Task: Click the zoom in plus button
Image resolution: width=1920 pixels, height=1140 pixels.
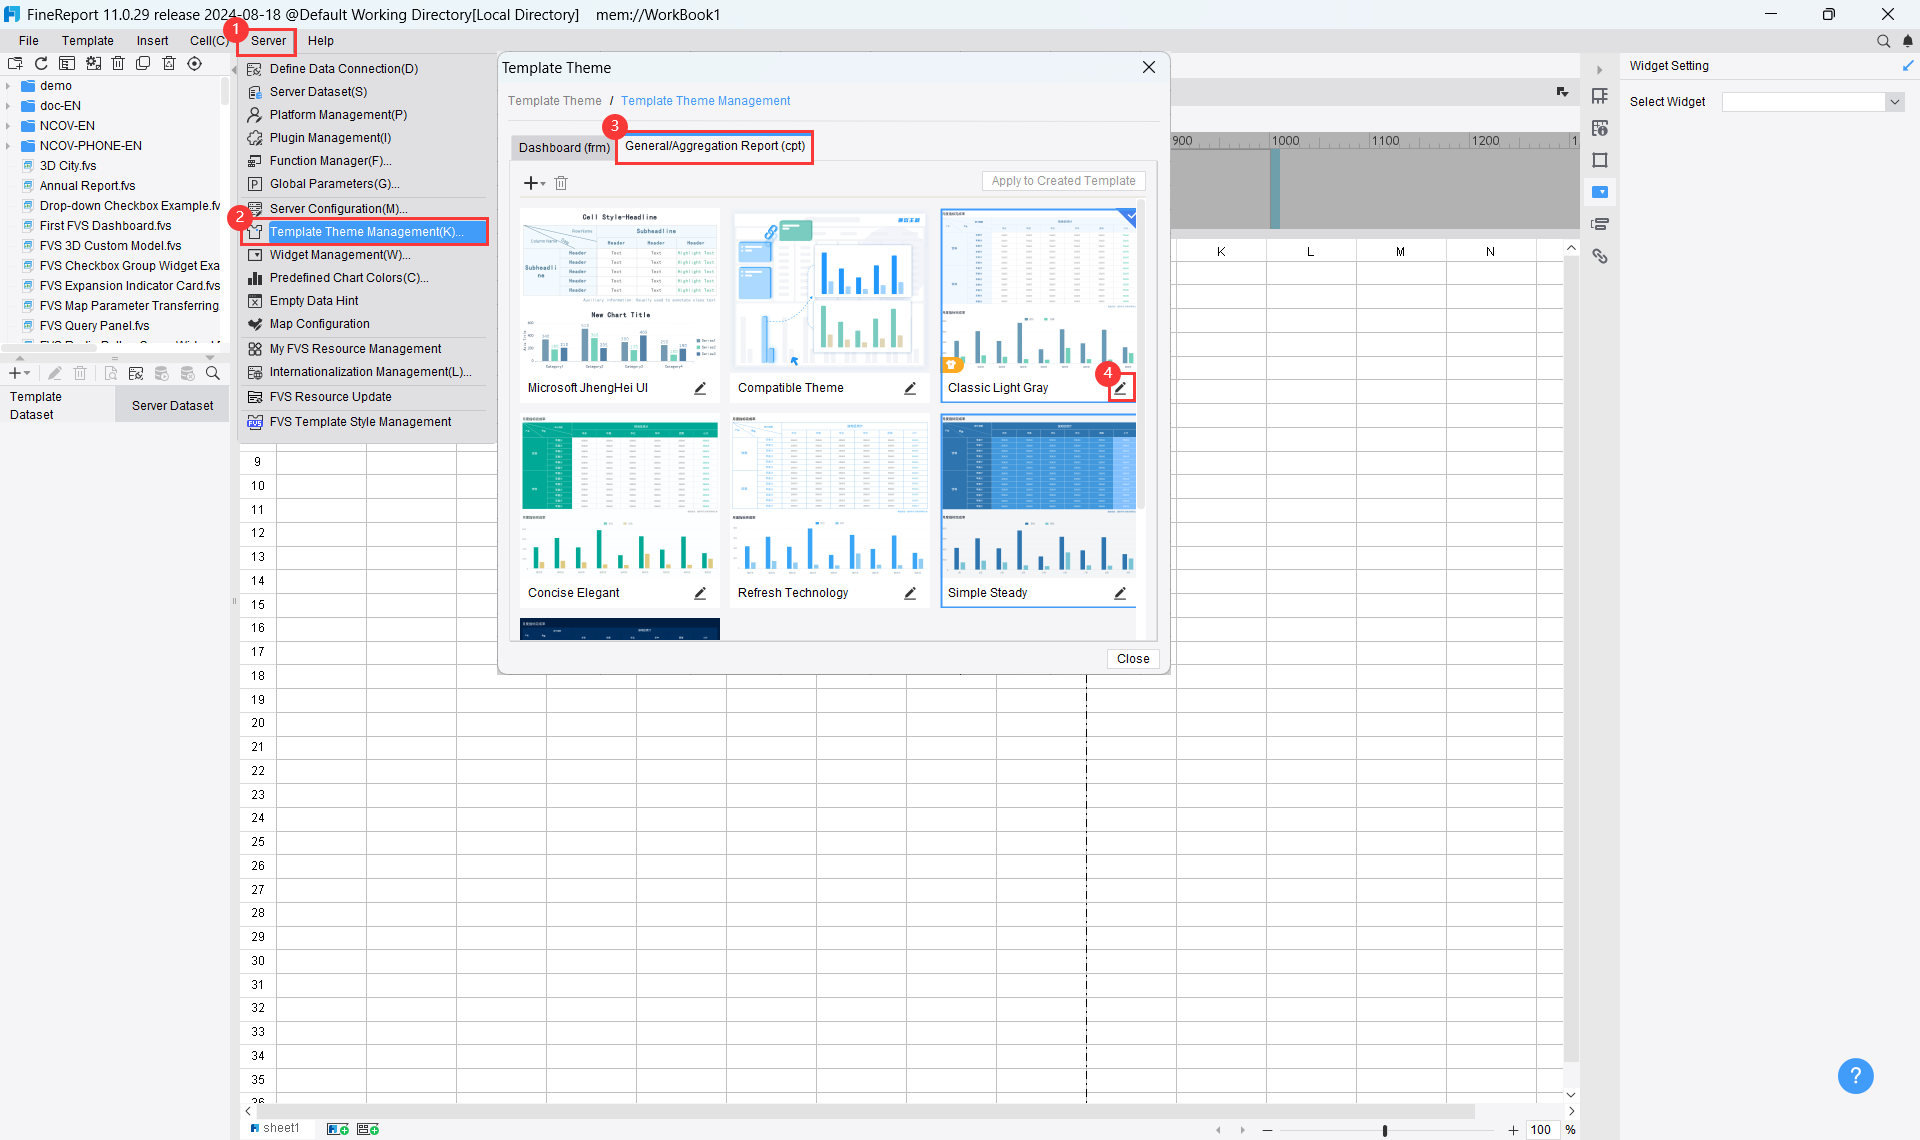Action: click(x=1513, y=1130)
